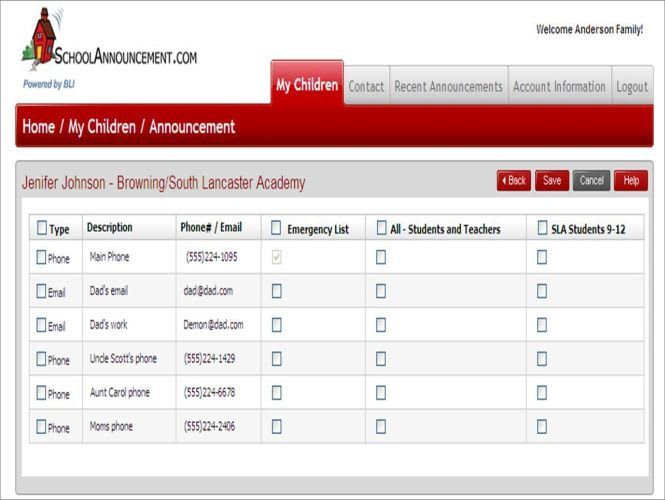Toggle the Emergency List header checkbox
Screen dimensions: 665x500
pyautogui.click(x=276, y=227)
